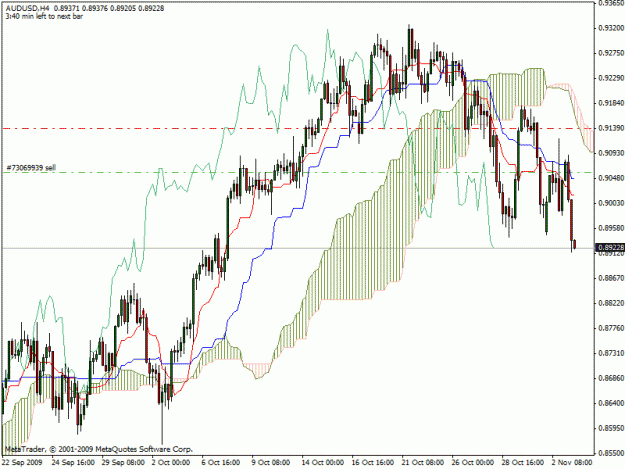Click the '6 Oct 16:00' time axis label
Viewport: 625px width, 469px height.
coord(221,462)
